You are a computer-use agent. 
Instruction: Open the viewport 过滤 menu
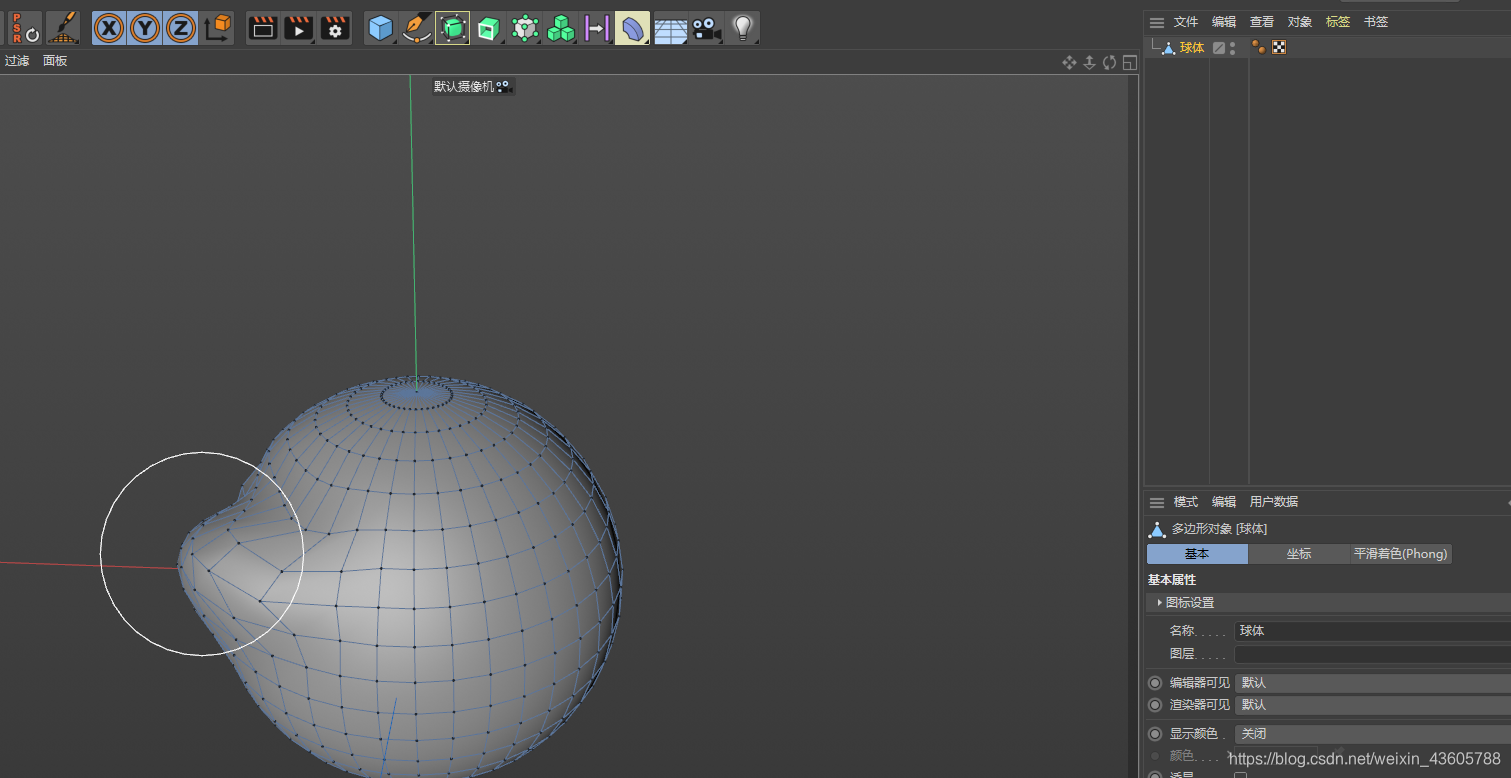(17, 61)
